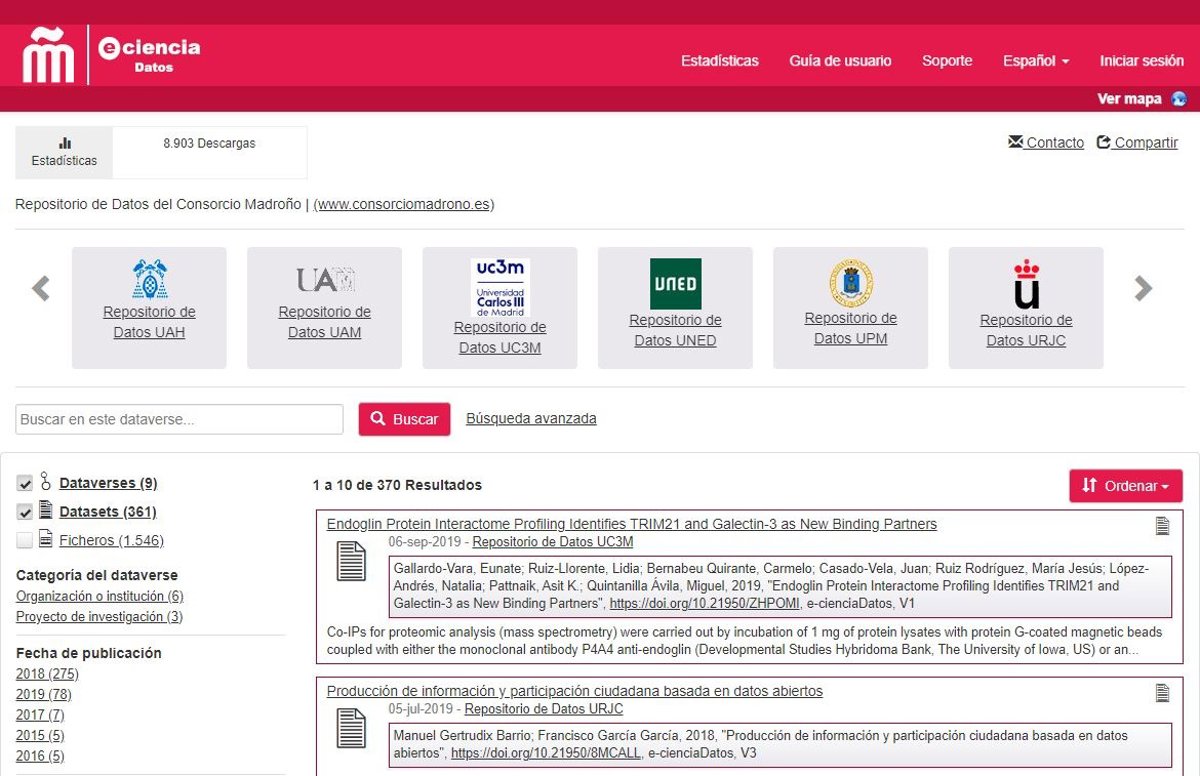Screen dimensions: 1200x776
Task: Open the UC3M repository logo
Action: coord(500,287)
